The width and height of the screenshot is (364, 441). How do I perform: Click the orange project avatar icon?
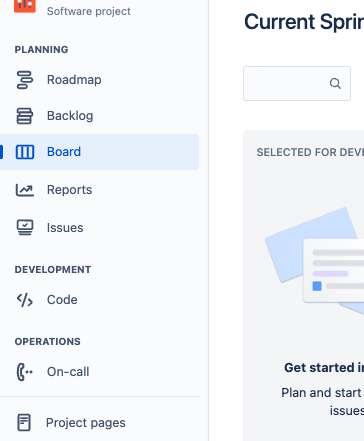[x=25, y=6]
